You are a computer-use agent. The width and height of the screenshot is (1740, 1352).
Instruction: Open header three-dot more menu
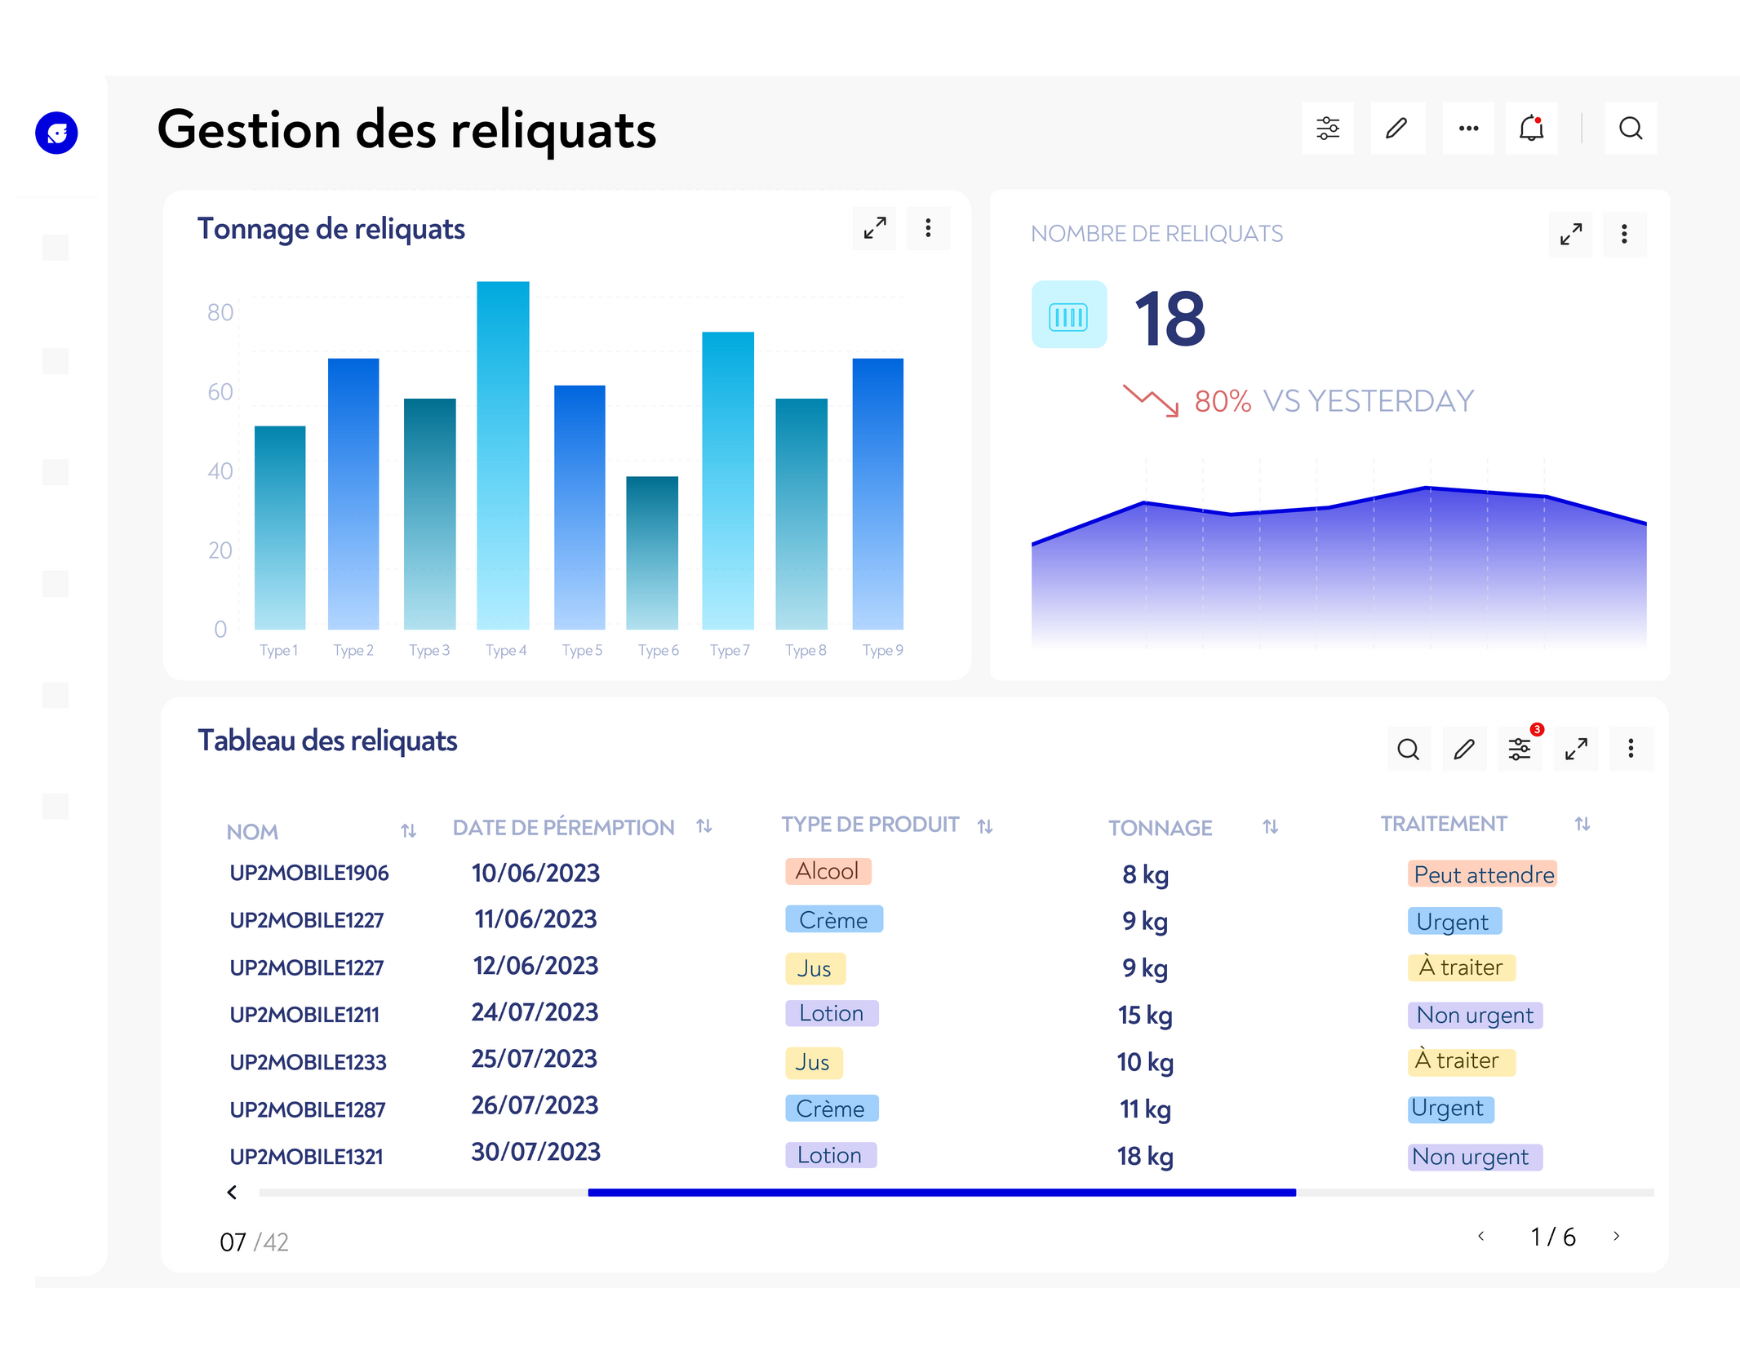1468,129
